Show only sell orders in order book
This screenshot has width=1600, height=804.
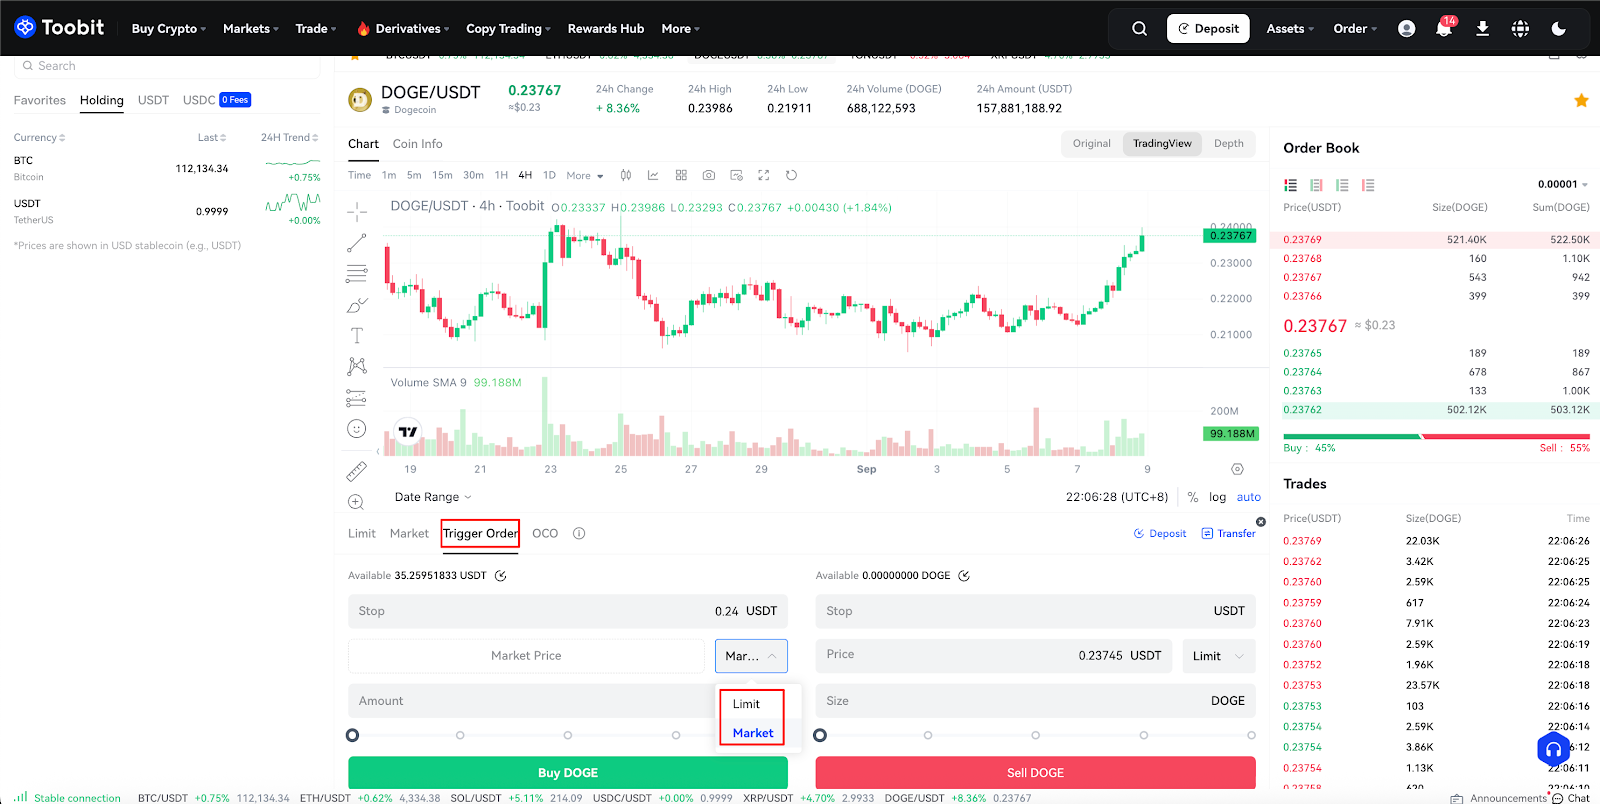(x=1368, y=185)
